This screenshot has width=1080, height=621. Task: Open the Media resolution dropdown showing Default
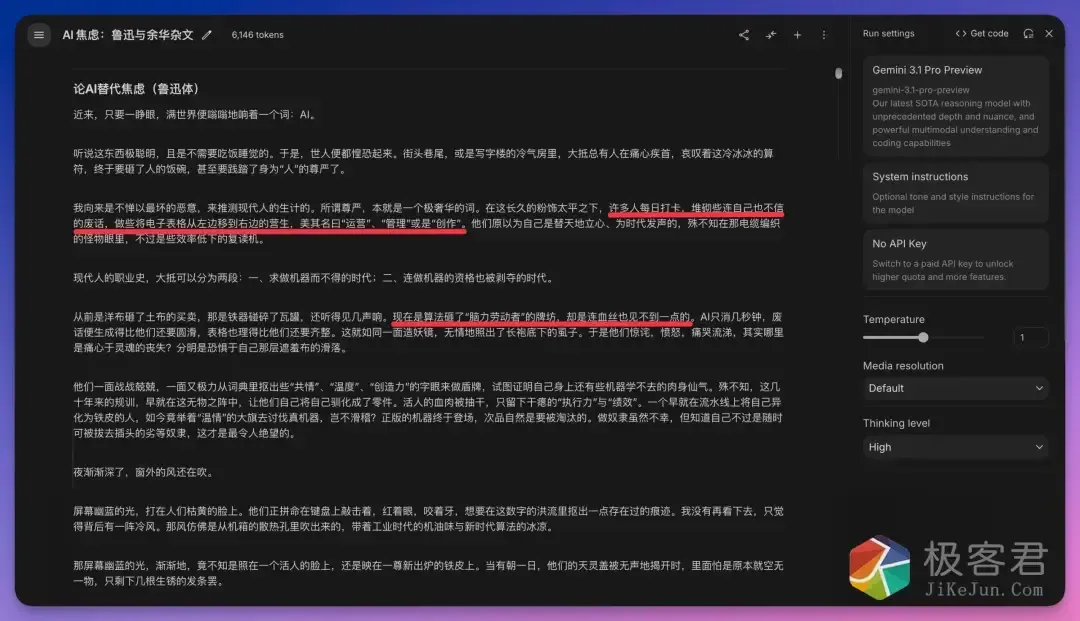pos(955,388)
